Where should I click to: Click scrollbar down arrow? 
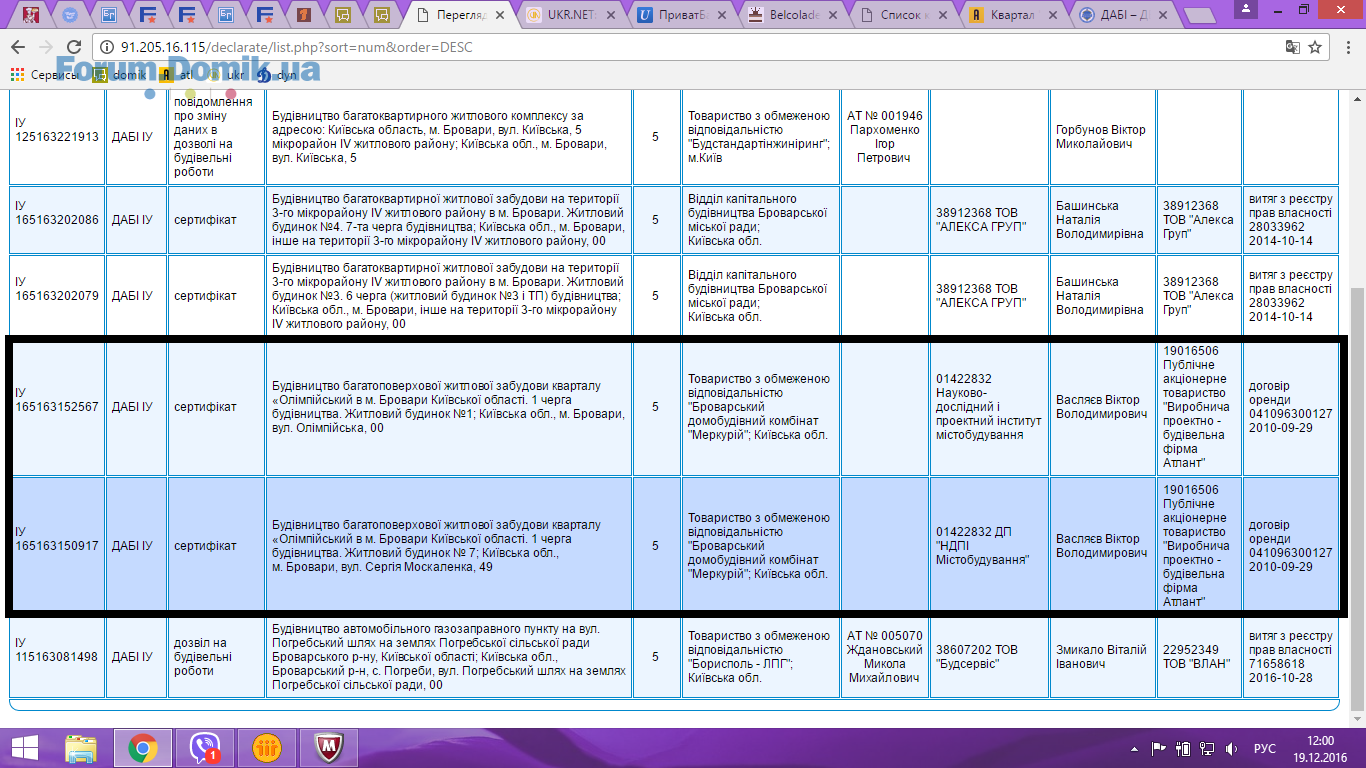point(1357,719)
